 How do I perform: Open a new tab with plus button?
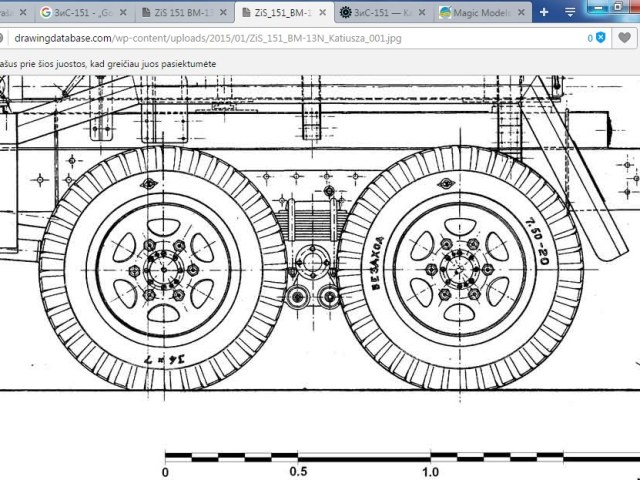coord(544,13)
